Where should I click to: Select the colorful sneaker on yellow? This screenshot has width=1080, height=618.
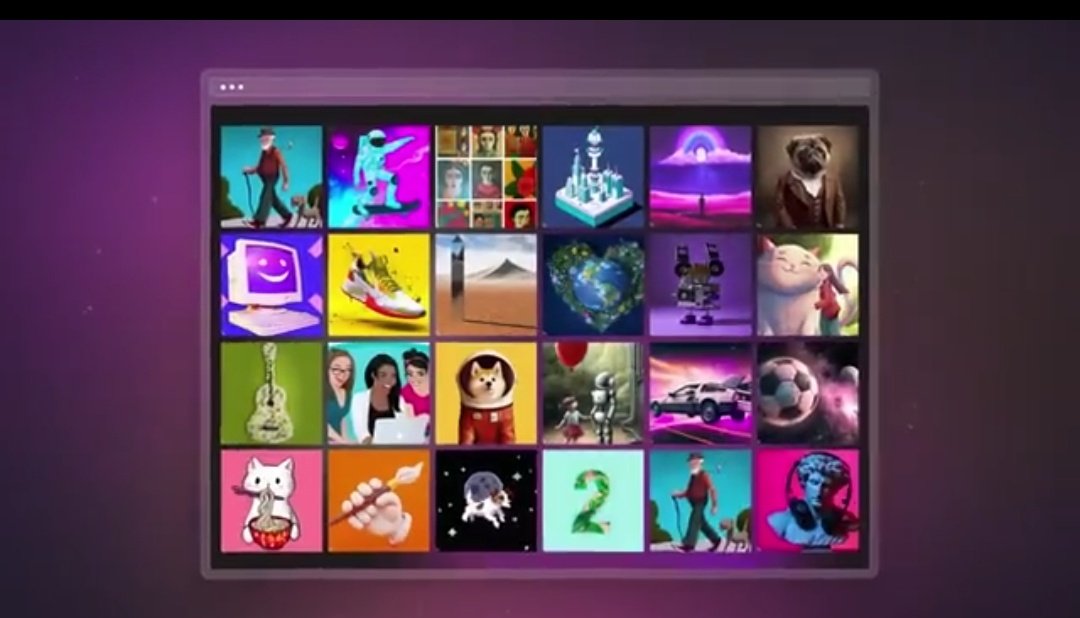[x=379, y=285]
